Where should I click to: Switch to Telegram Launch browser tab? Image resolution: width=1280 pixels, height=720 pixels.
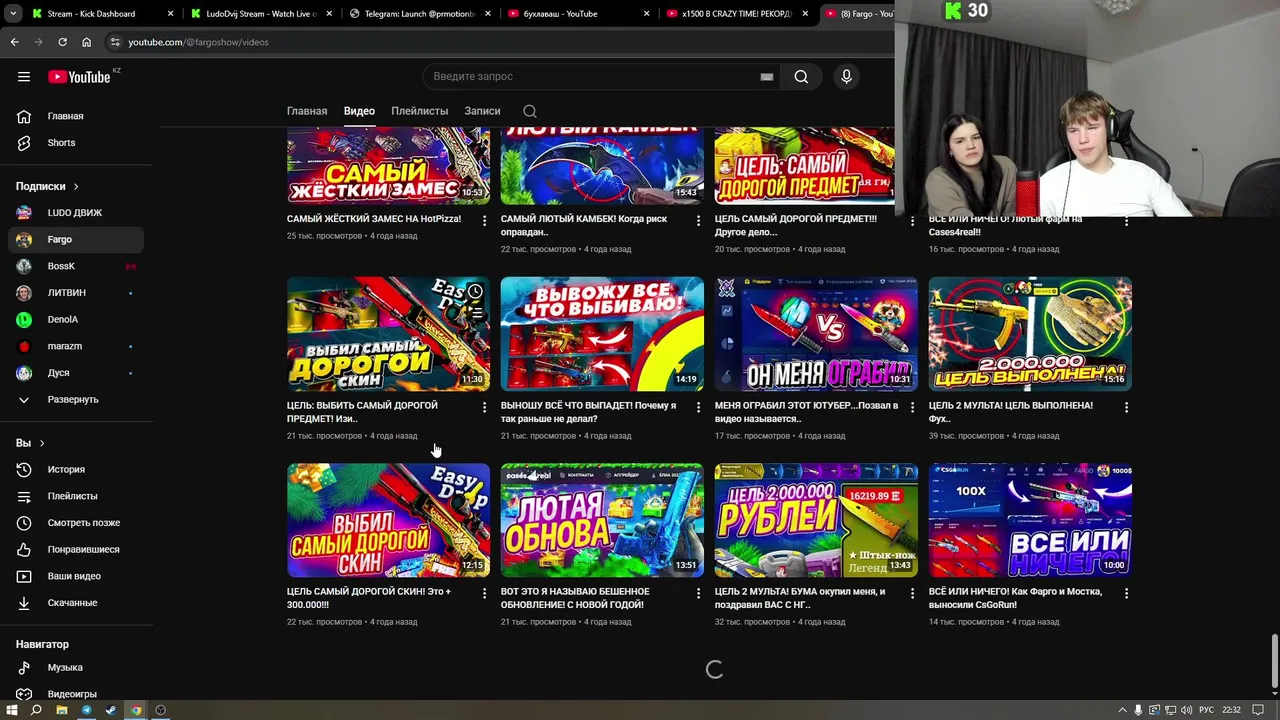pyautogui.click(x=419, y=14)
